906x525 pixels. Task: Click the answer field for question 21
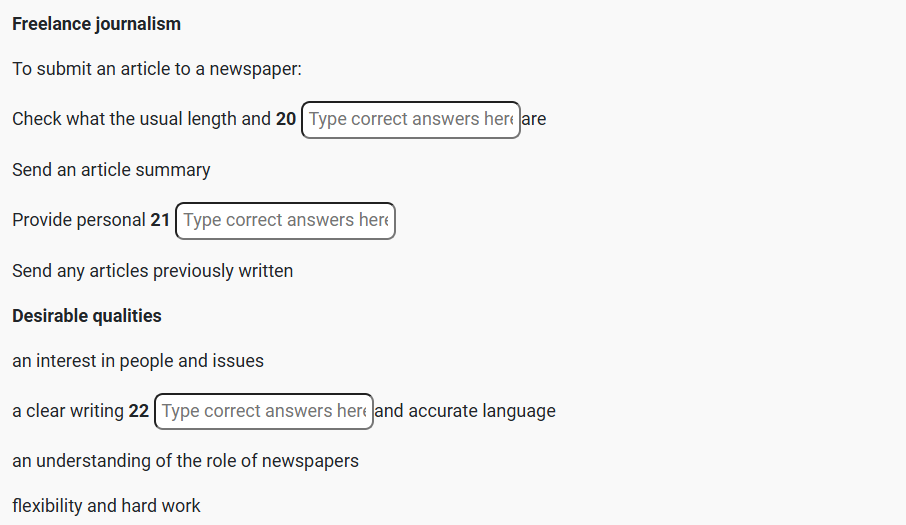(x=285, y=221)
